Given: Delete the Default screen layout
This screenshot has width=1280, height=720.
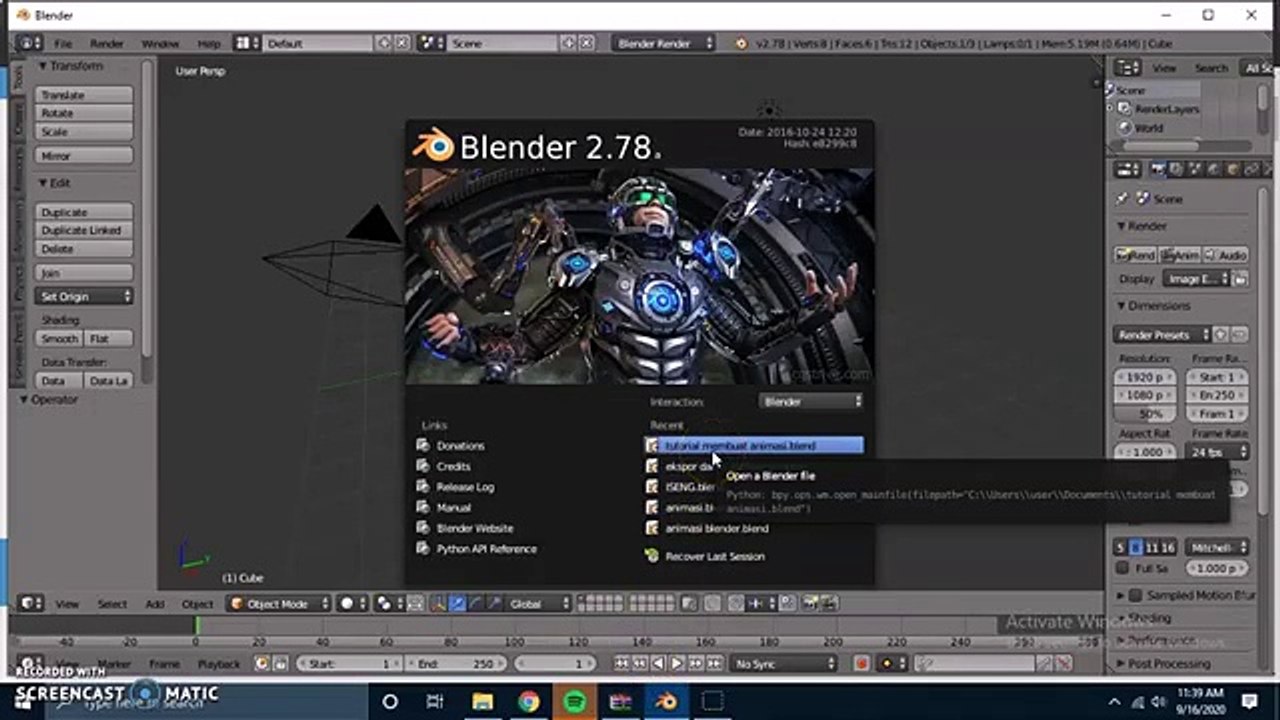Looking at the screenshot, I should (402, 43).
